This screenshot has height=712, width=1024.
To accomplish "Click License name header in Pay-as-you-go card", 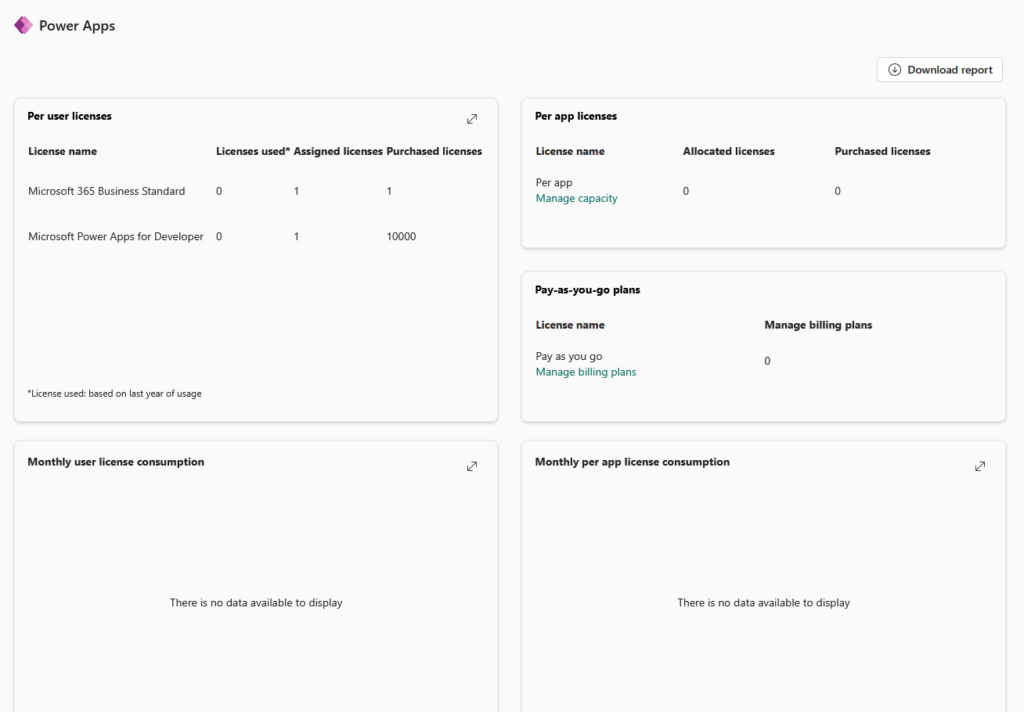I will click(570, 325).
